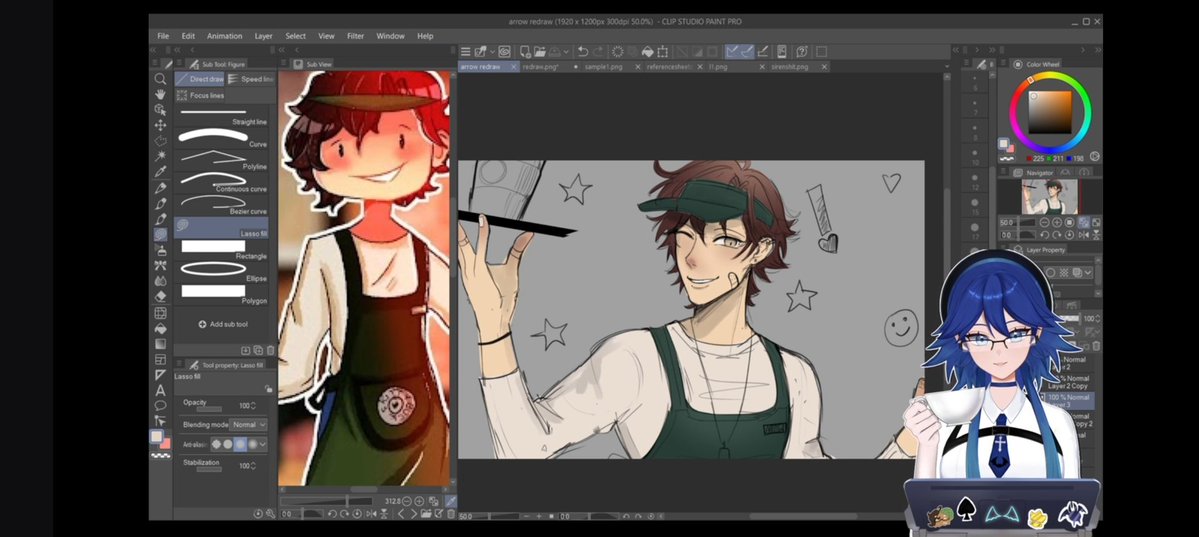Screen dimensions: 1199x537
Task: Switch to the sample1.png tab
Action: coord(604,67)
